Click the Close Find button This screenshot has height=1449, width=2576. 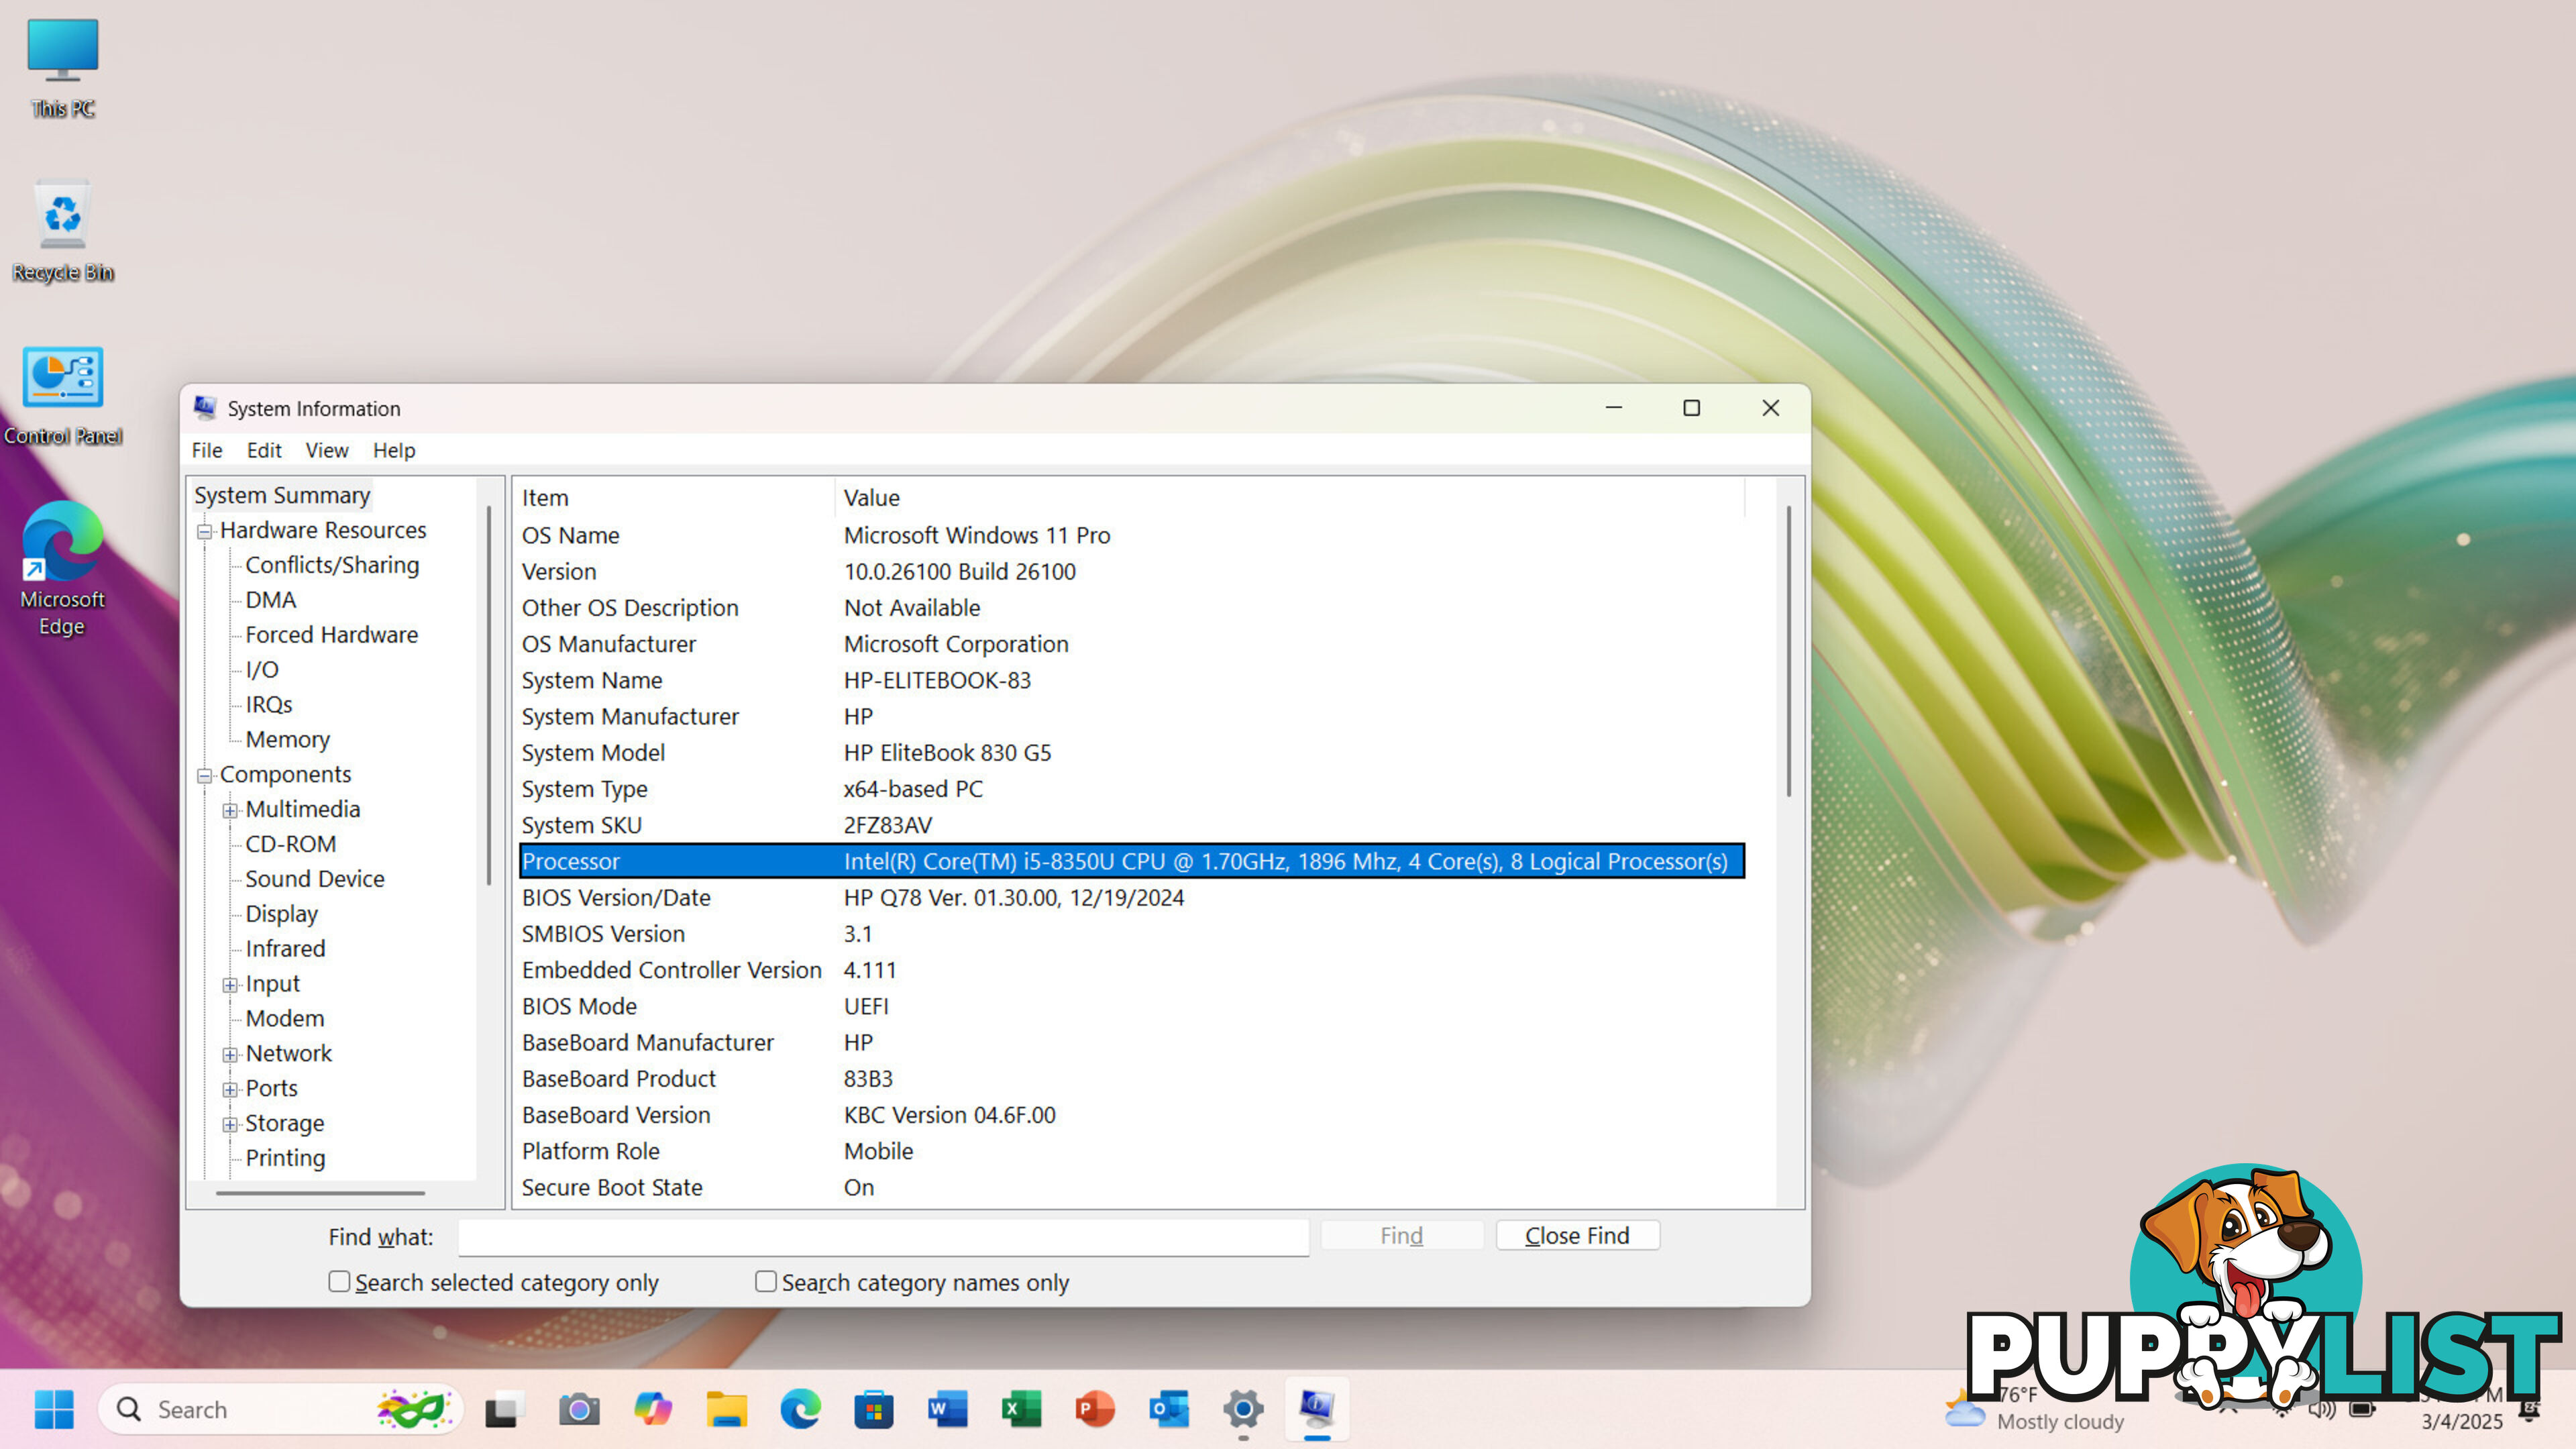(1577, 1235)
